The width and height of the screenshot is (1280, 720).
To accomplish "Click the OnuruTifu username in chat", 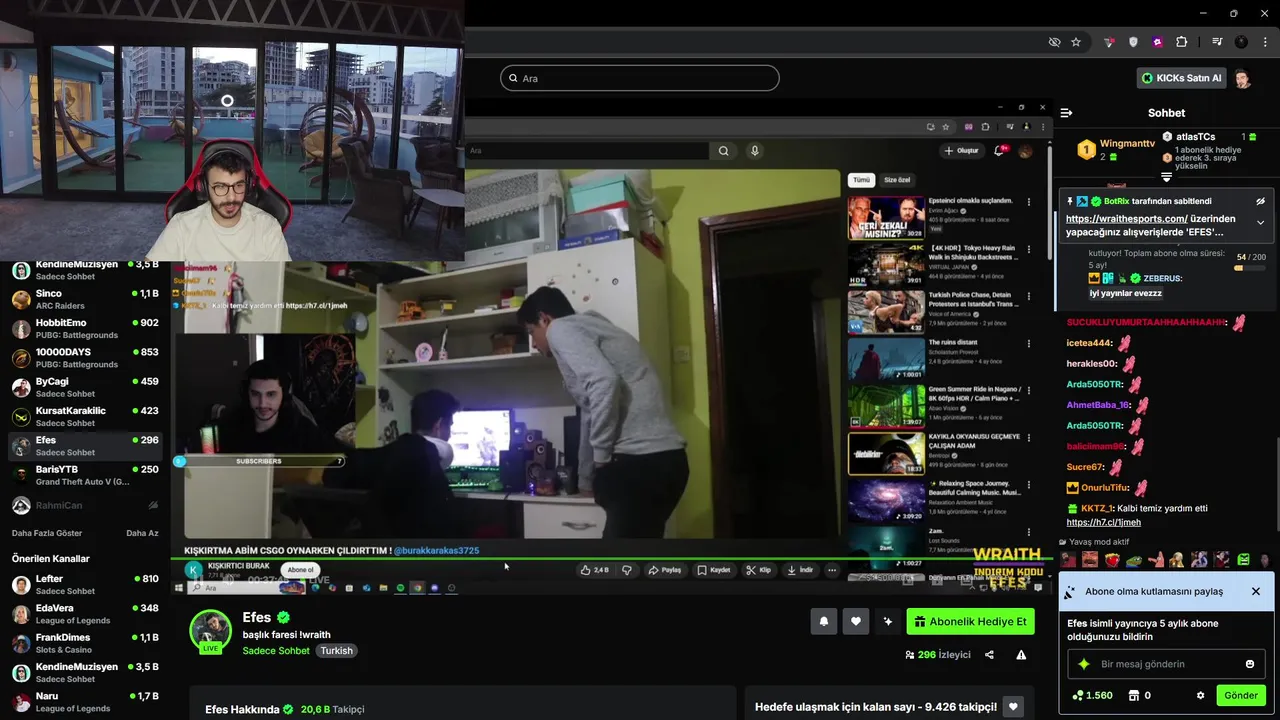I will point(1104,488).
